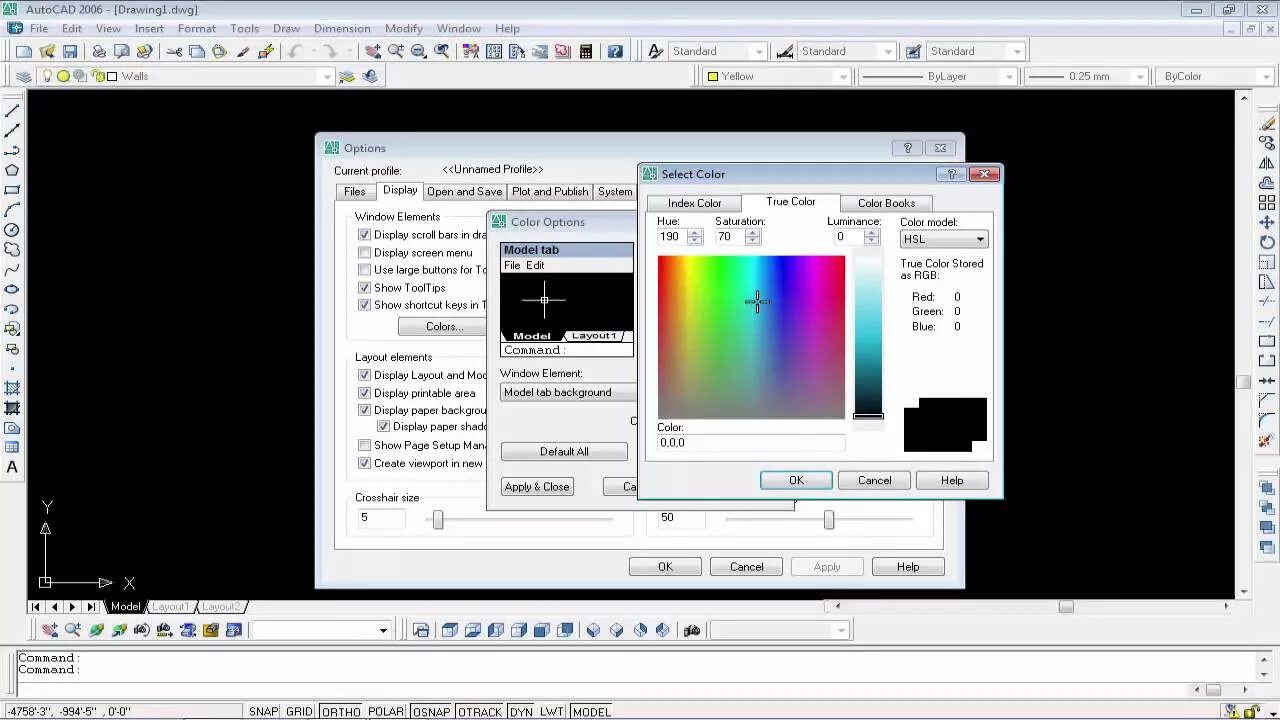Toggle Show shortcut keys checkbox
Image resolution: width=1280 pixels, height=720 pixels.
coord(364,305)
